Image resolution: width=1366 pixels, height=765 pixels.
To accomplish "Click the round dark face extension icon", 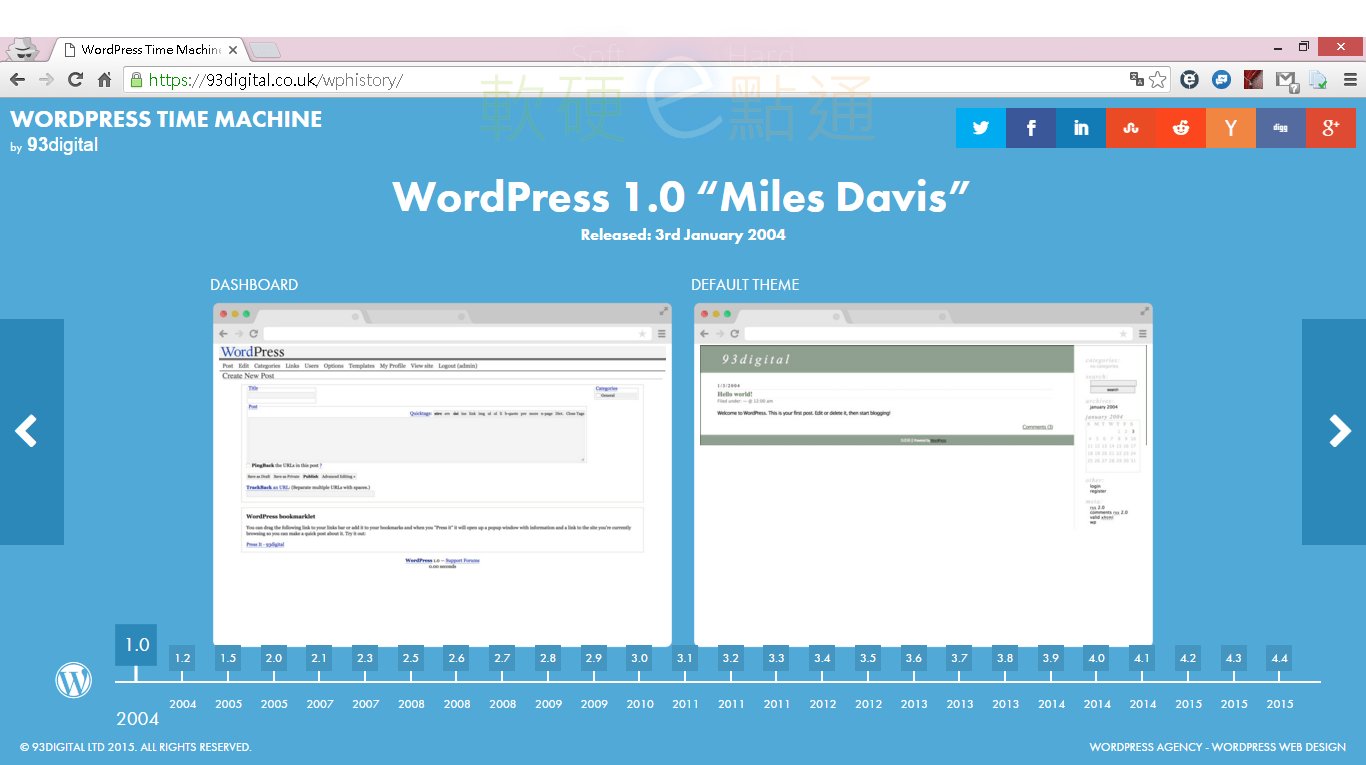I will (x=1190, y=80).
